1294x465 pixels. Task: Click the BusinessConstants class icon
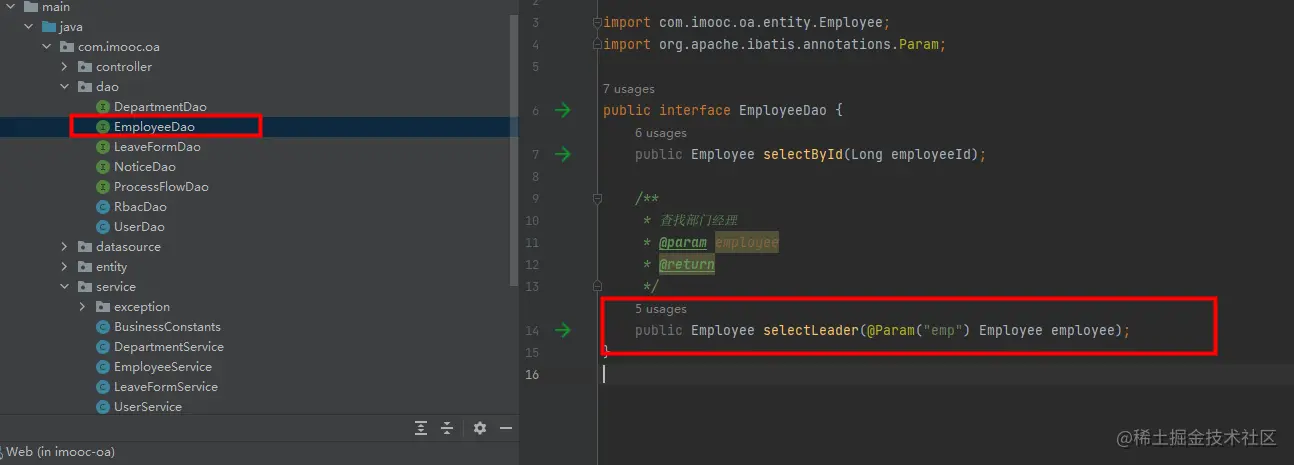102,327
